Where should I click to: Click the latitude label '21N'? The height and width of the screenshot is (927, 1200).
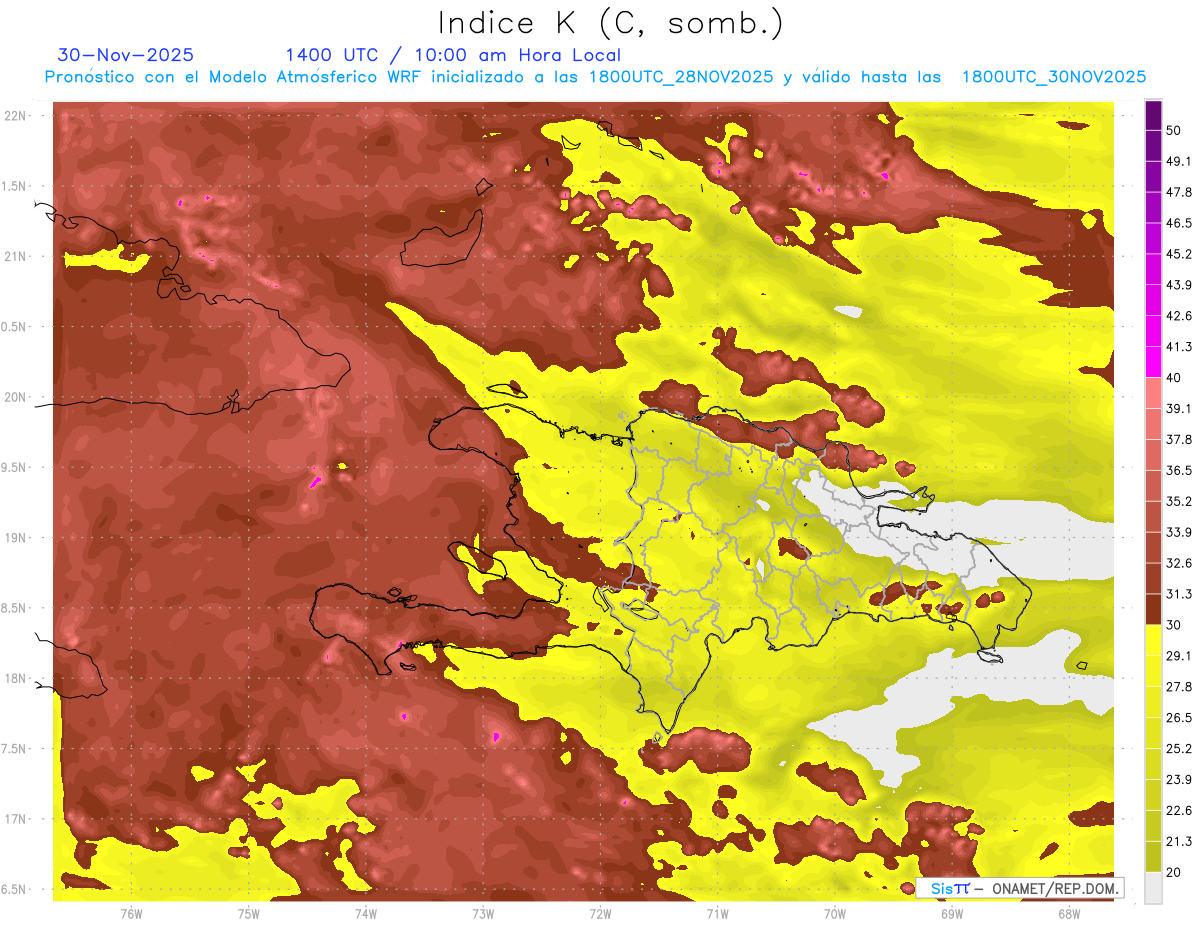point(14,256)
